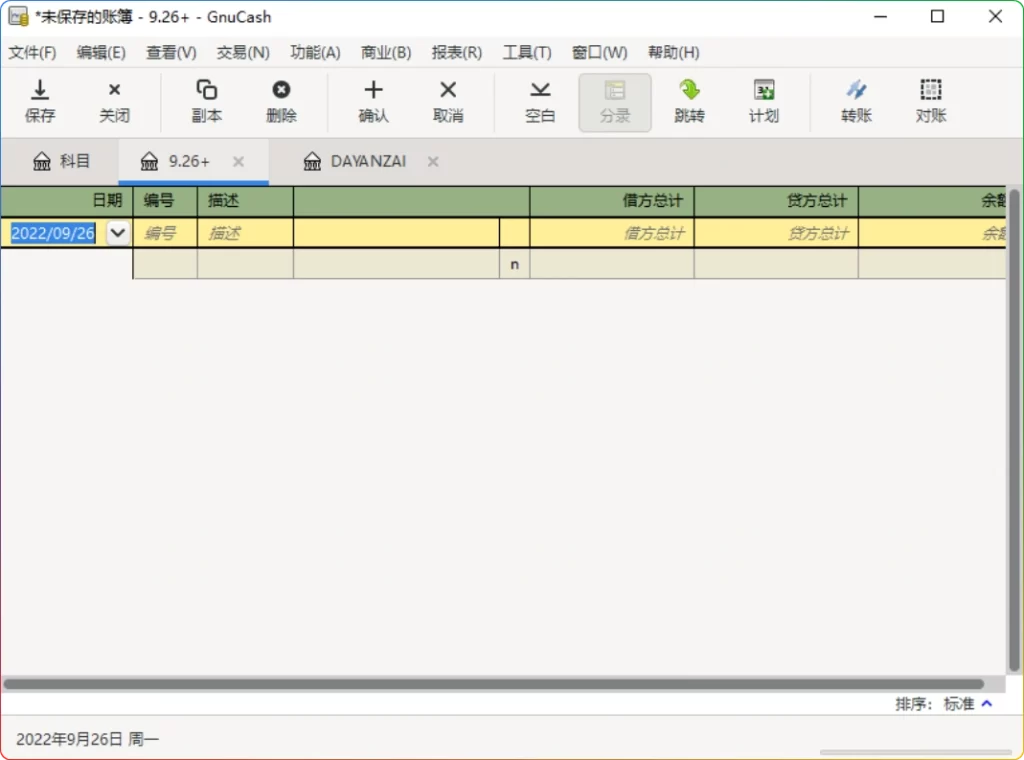Close the 9.26+ tab

point(237,161)
